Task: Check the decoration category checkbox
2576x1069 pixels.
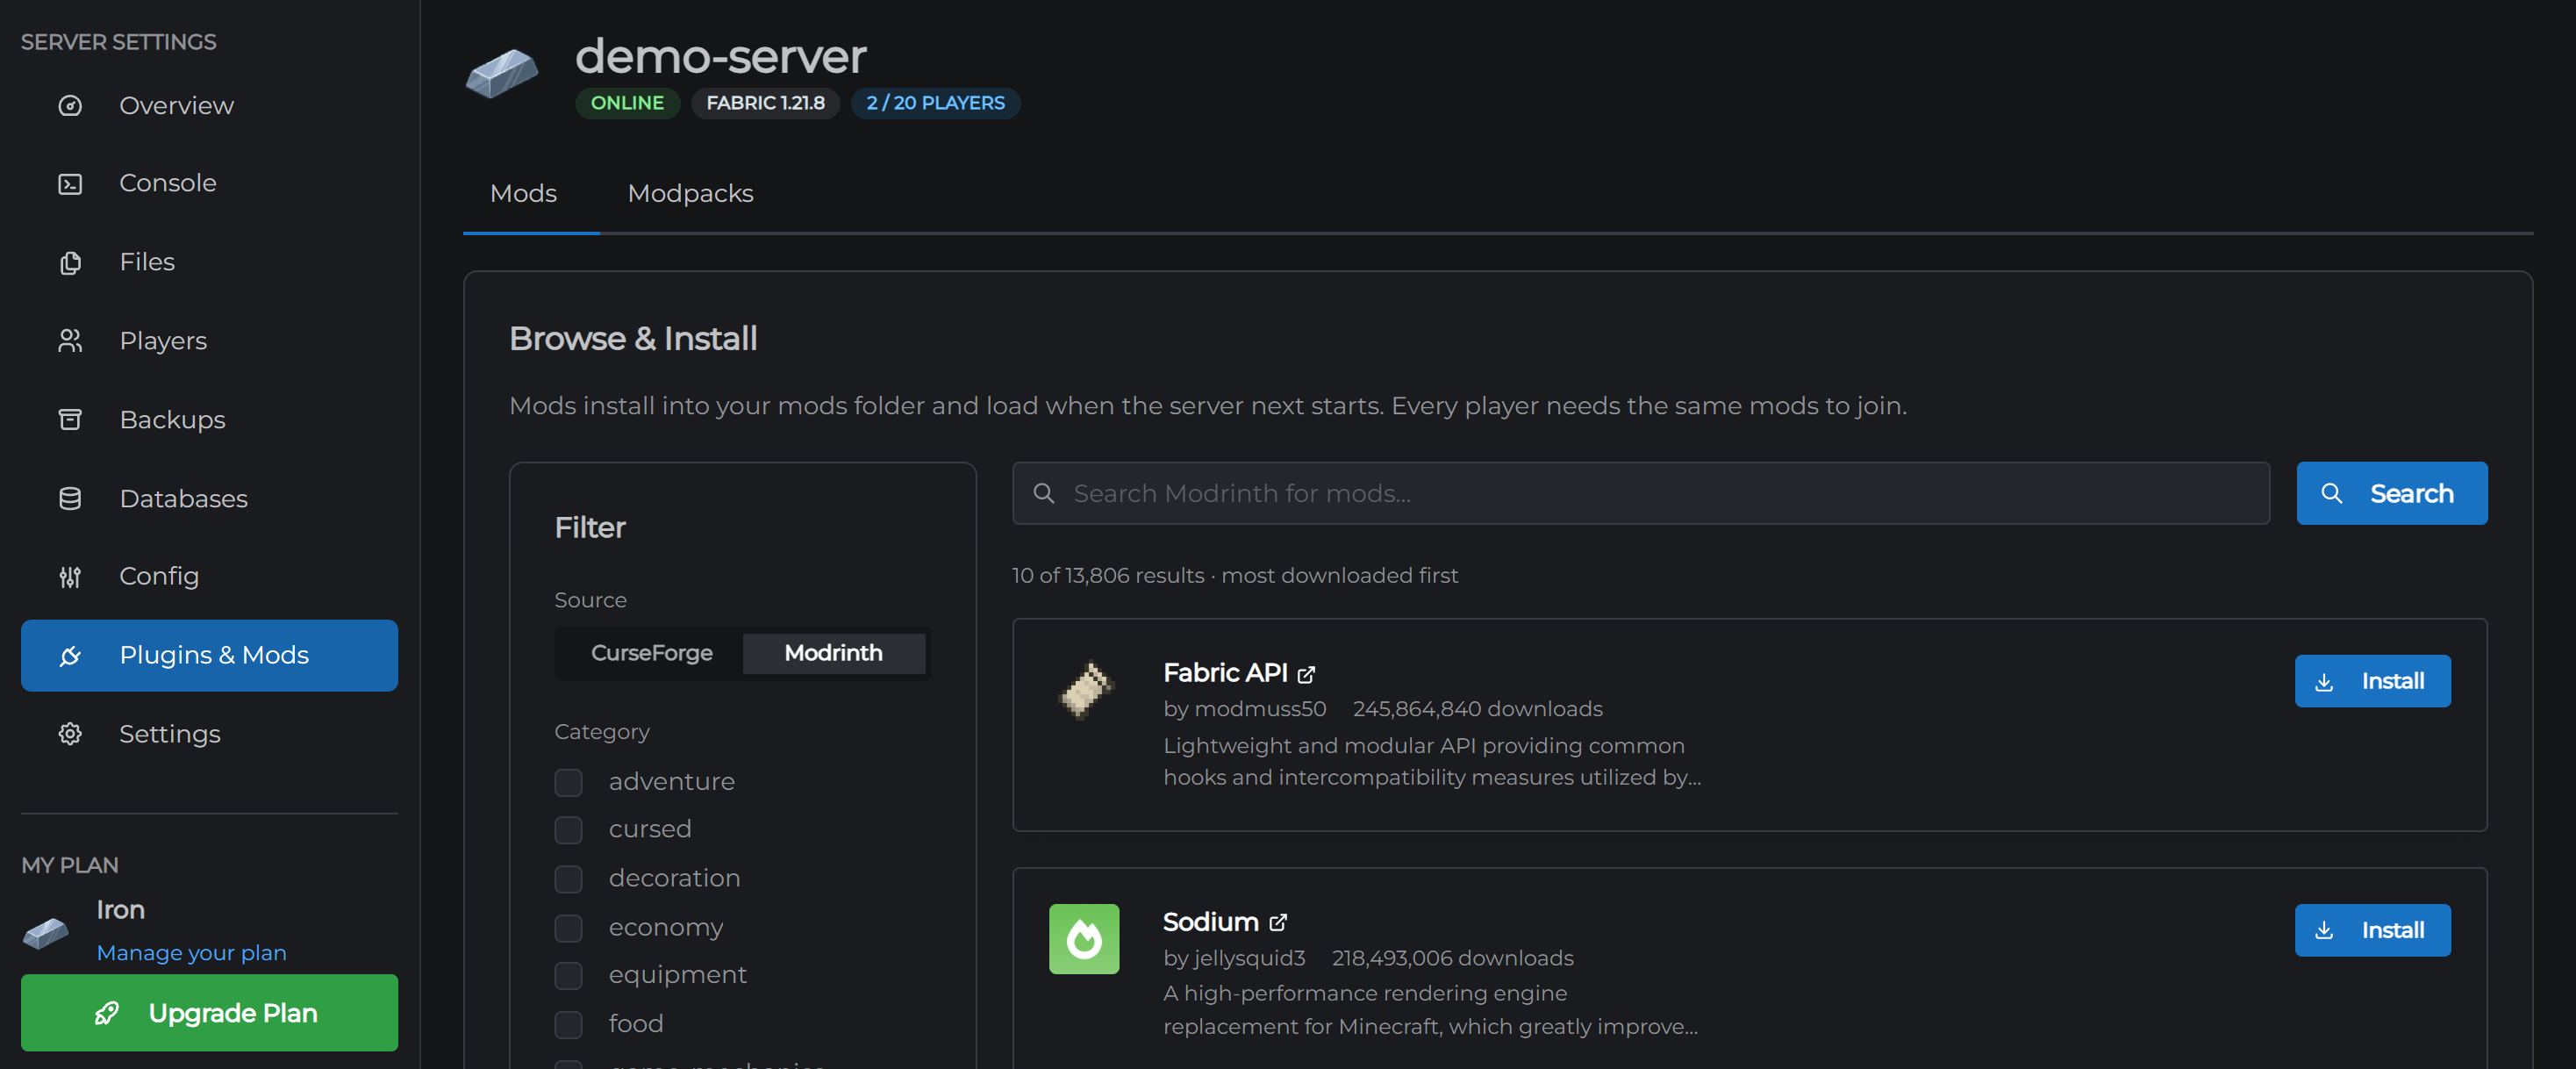Action: tap(568, 879)
